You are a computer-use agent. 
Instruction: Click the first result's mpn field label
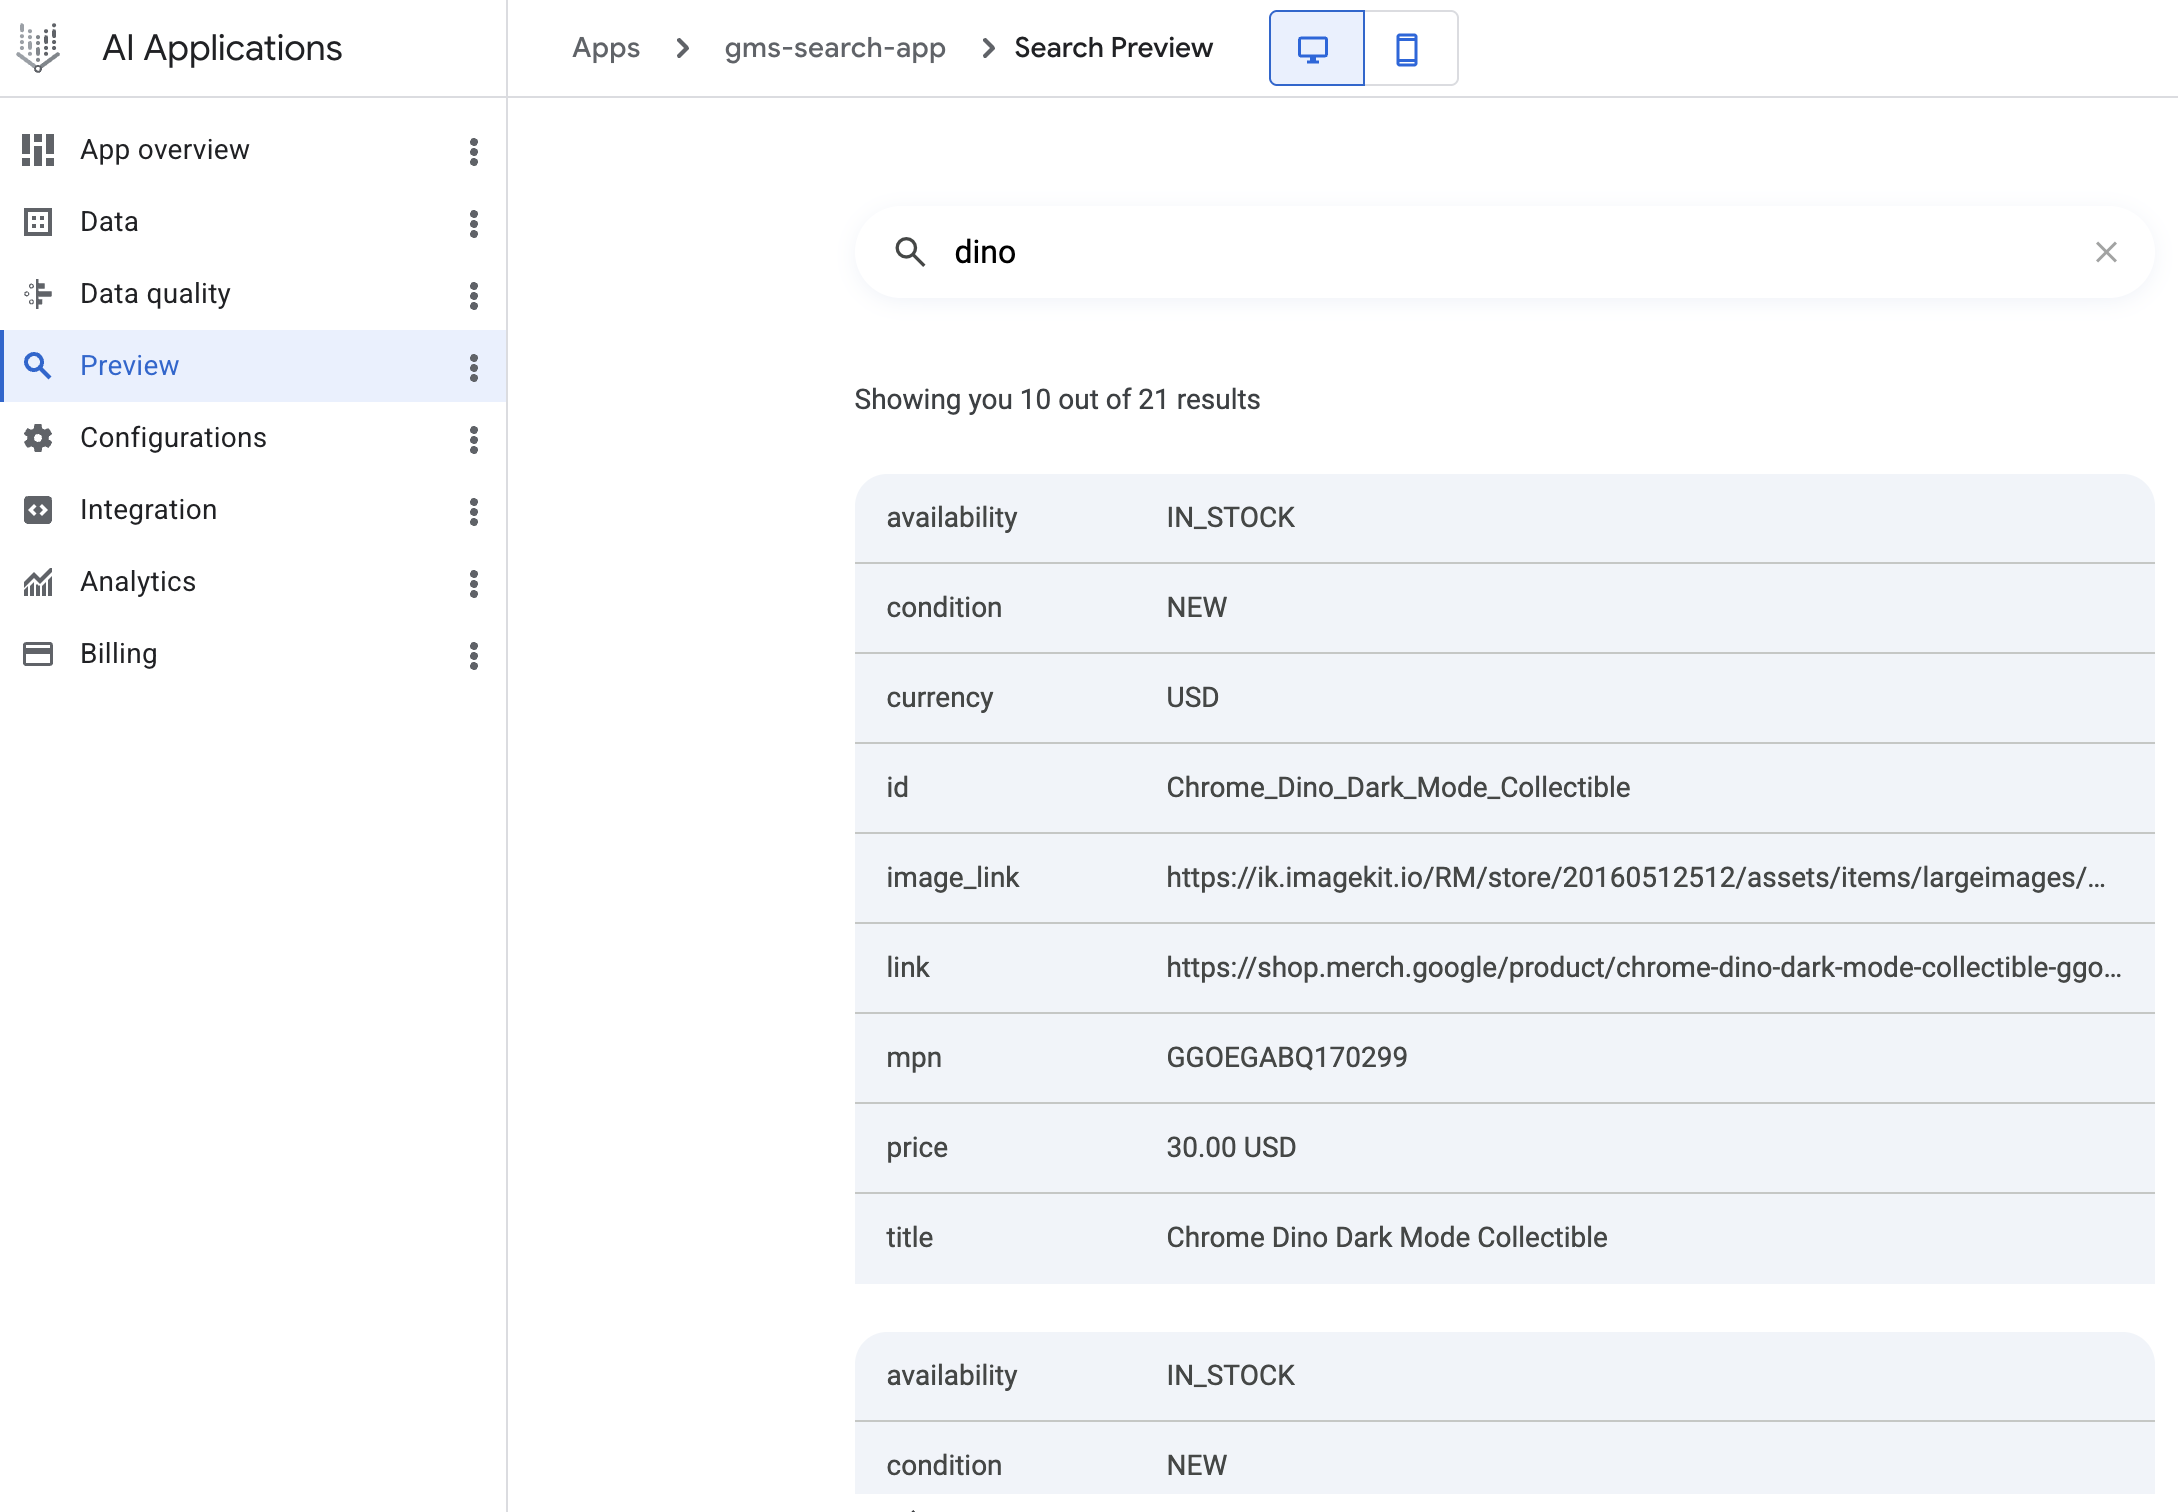click(x=914, y=1058)
